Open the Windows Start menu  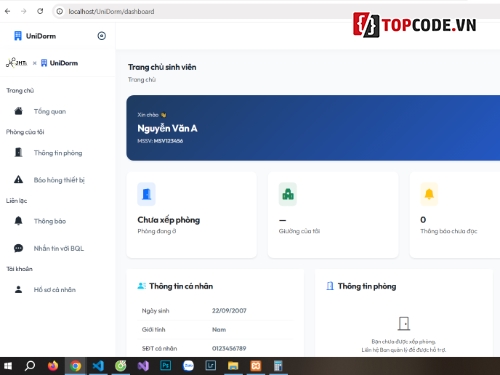pyautogui.click(x=8, y=366)
